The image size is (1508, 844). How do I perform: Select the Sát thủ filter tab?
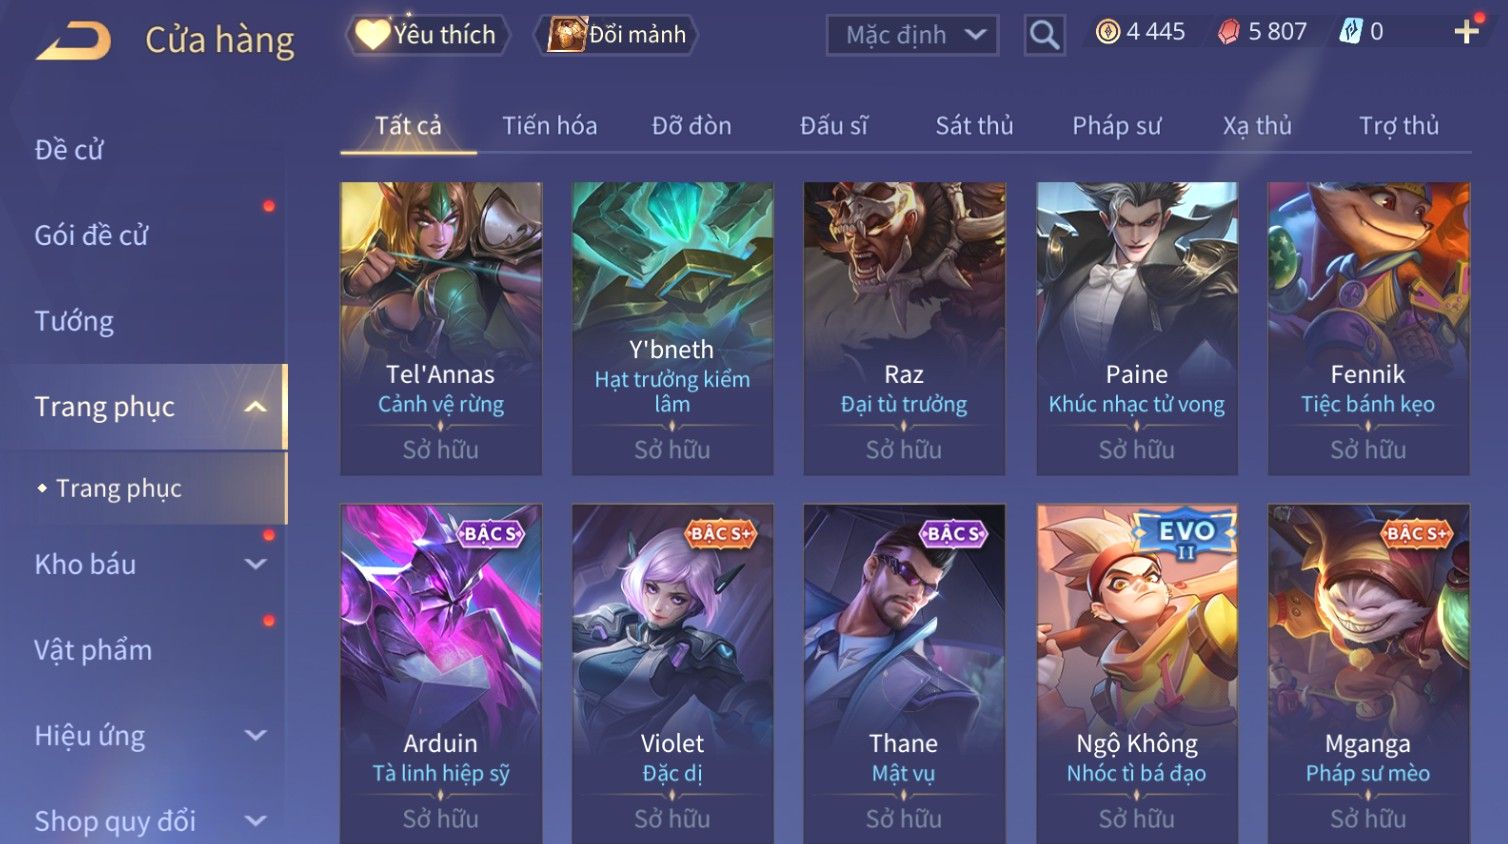tap(974, 126)
